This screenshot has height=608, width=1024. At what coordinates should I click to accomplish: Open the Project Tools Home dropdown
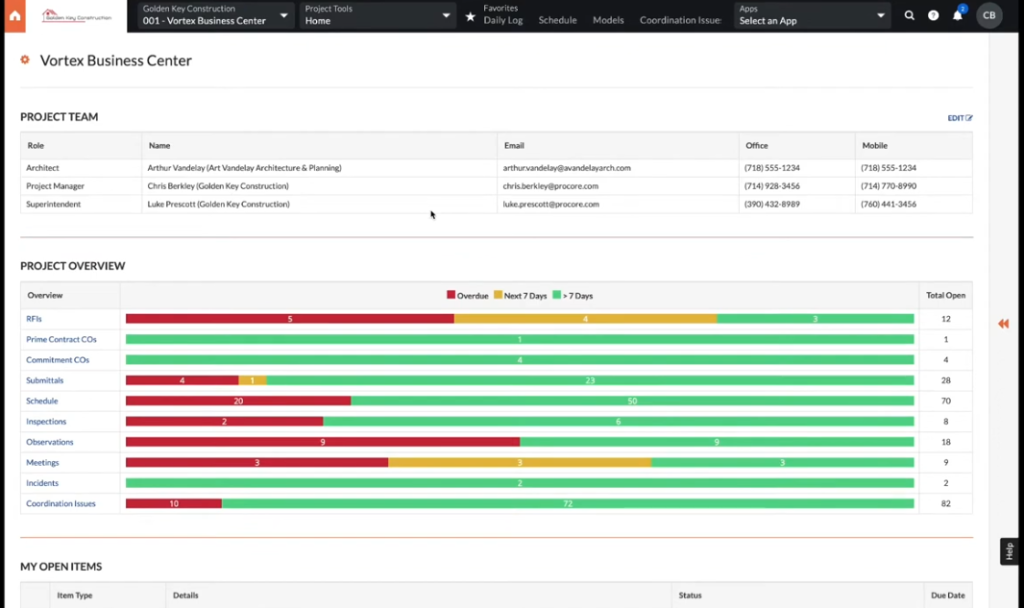(x=377, y=15)
